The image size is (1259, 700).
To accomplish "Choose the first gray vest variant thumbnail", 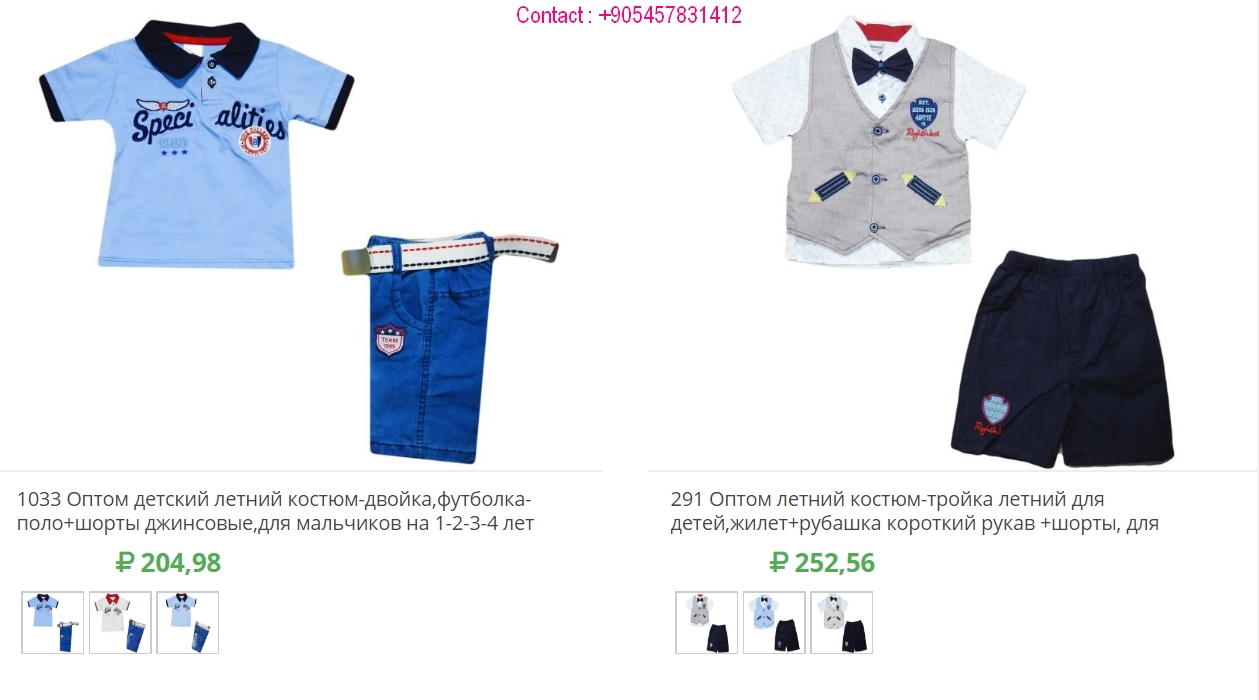I will pos(707,622).
